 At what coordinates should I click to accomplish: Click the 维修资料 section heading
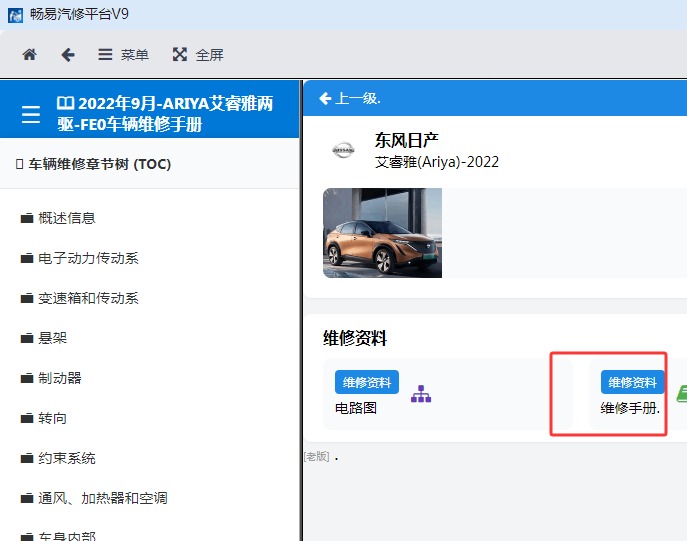[x=355, y=338]
